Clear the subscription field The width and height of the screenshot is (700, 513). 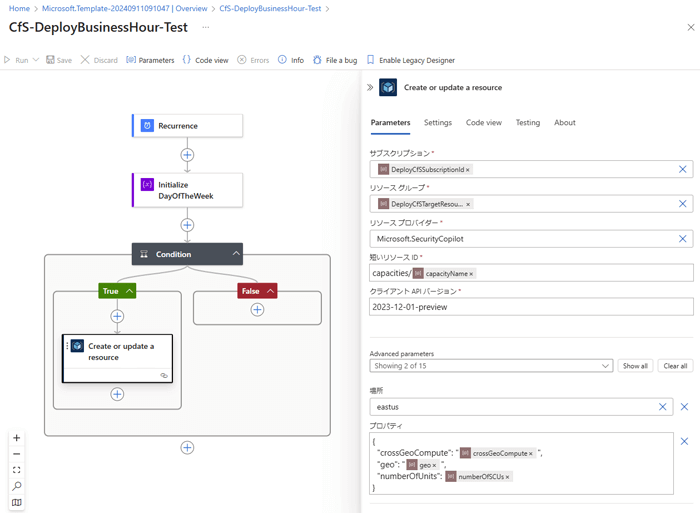(x=683, y=169)
